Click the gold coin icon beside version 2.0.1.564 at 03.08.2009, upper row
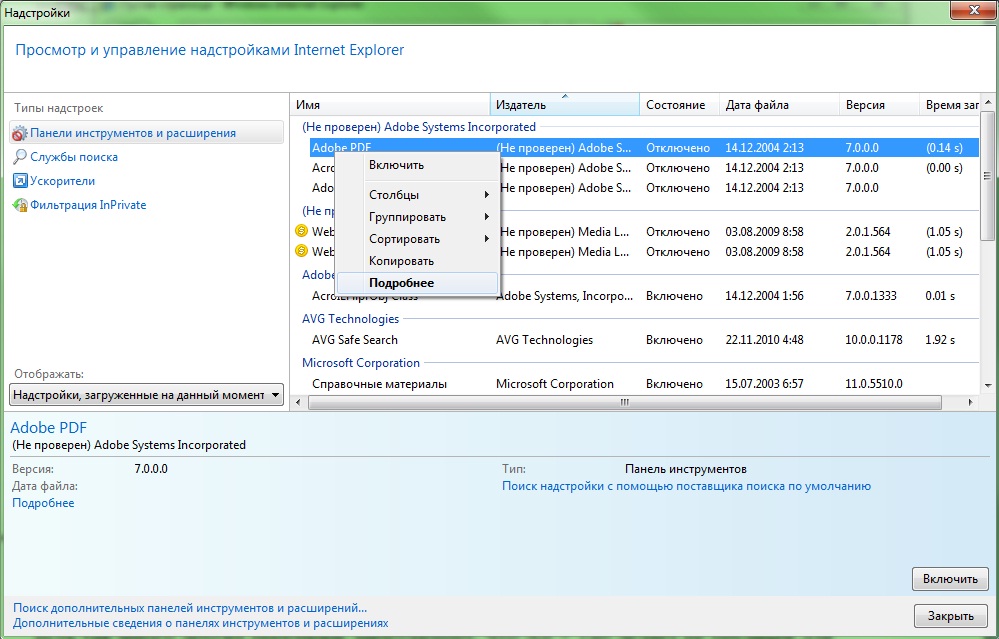Screen dimensions: 999x639 point(301,231)
